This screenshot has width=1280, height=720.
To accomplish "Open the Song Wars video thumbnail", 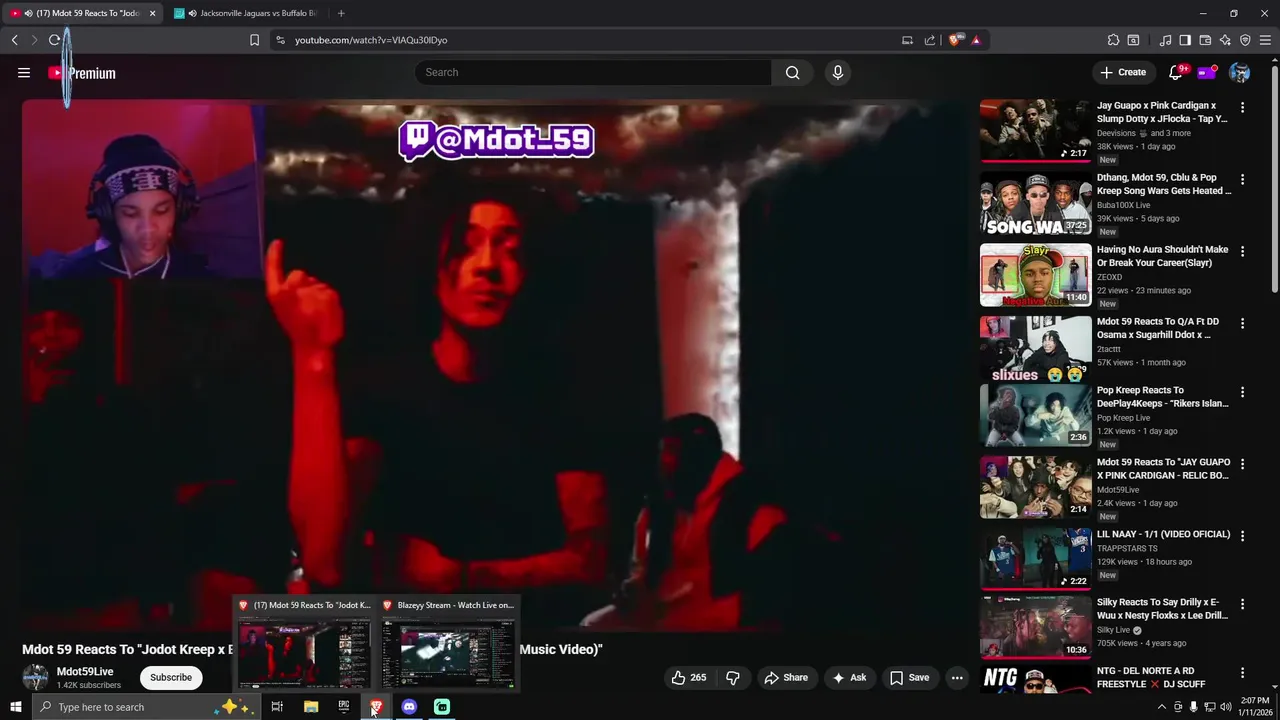I will [x=1035, y=203].
